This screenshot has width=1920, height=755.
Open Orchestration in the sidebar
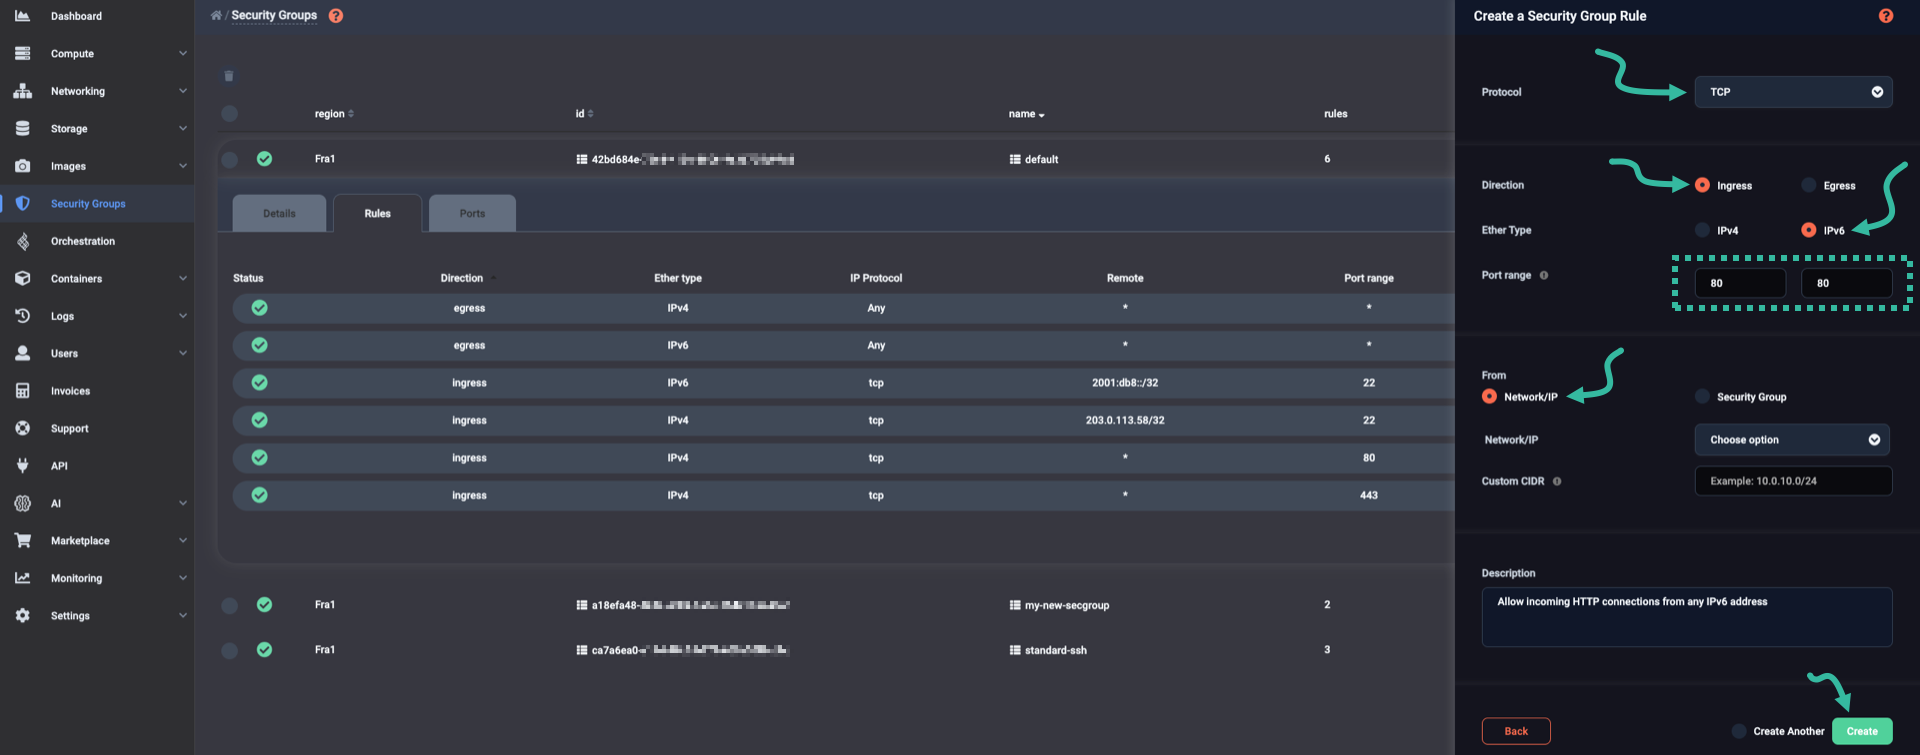click(97, 241)
